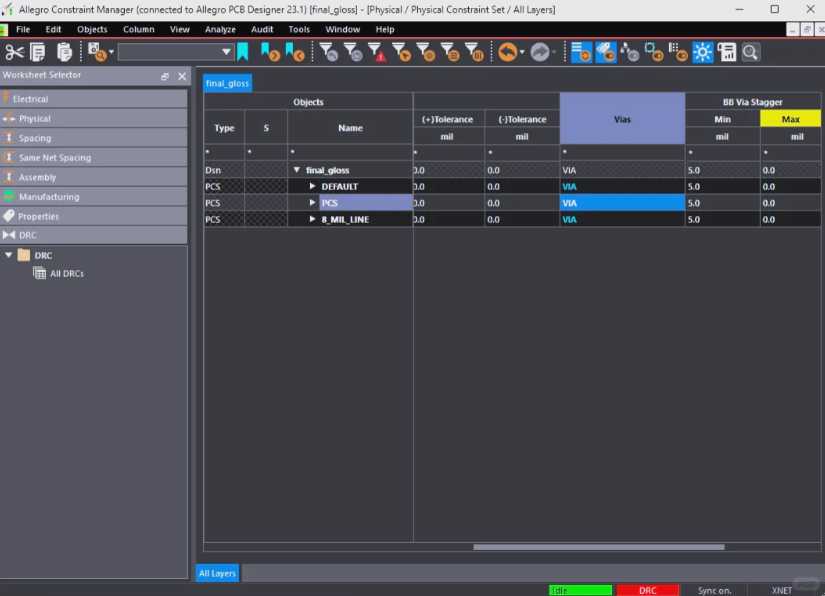
Task: Click the Paste clipboard icon
Action: [x=64, y=52]
